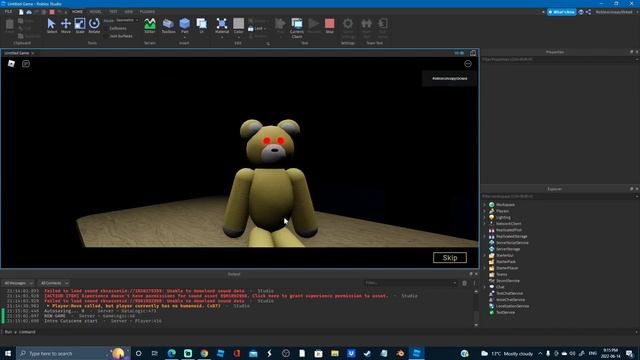
Task: Expand the StarterPlayer node
Action: (x=485, y=268)
